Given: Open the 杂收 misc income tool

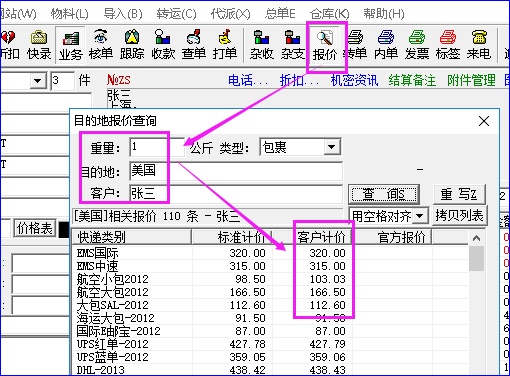Looking at the screenshot, I should (262, 45).
